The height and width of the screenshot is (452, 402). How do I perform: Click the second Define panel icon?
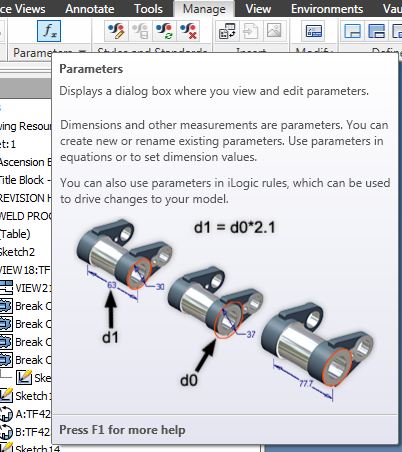pos(377,31)
